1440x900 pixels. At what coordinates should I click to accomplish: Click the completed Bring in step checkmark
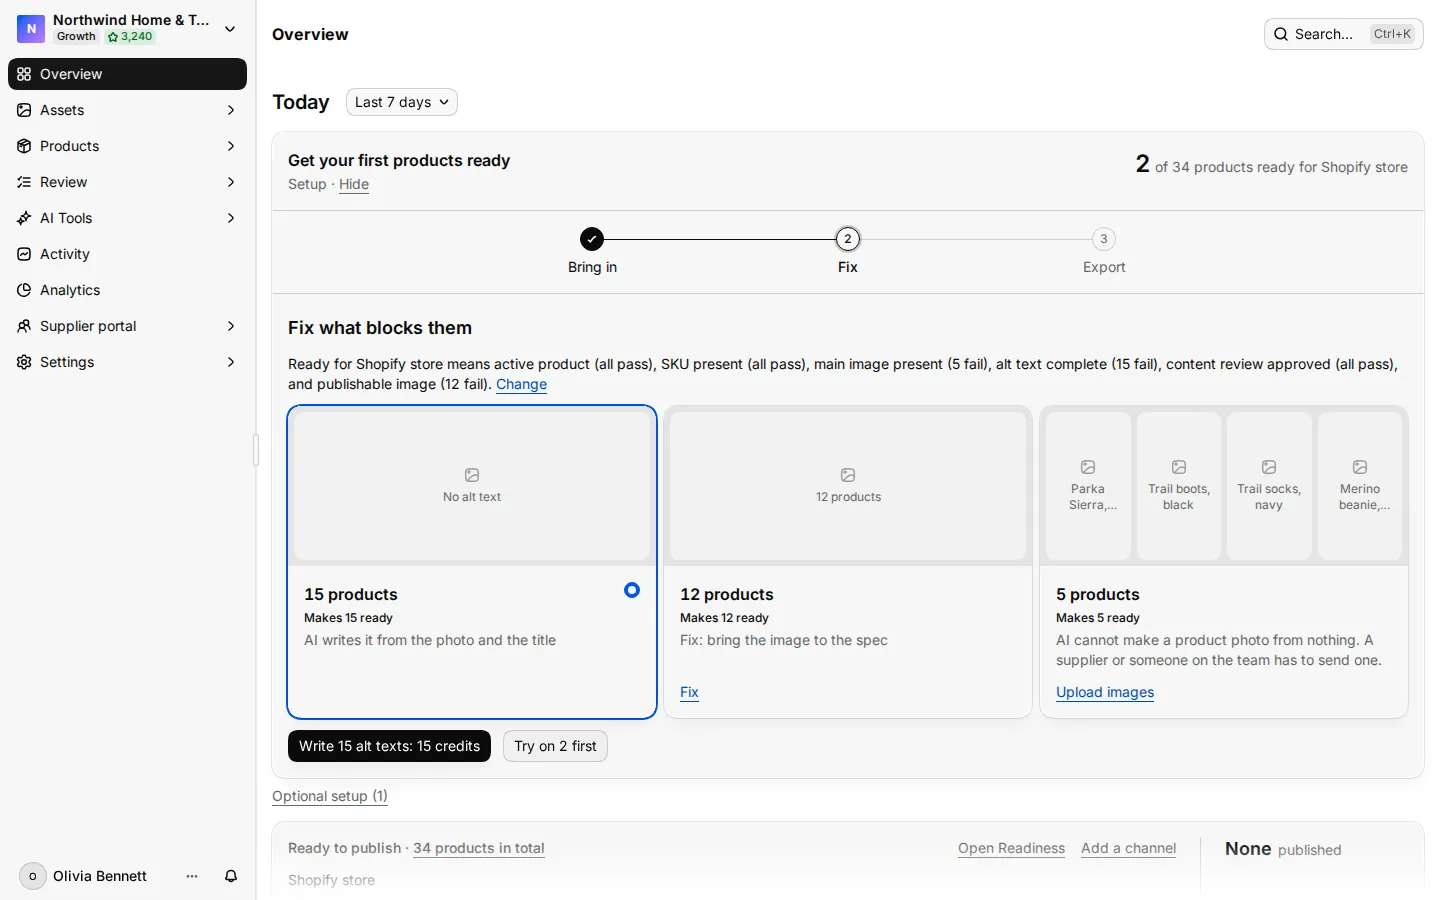(592, 239)
